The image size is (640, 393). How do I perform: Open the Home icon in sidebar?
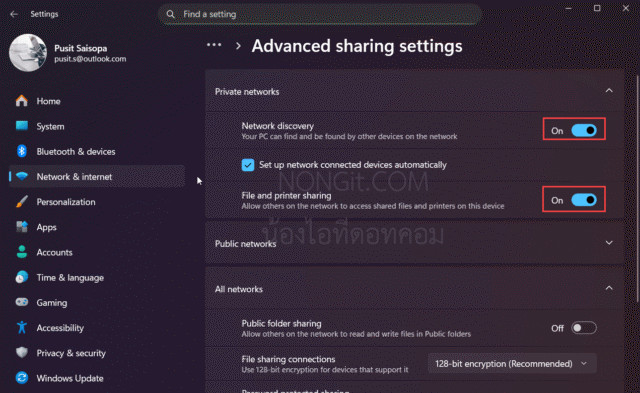pyautogui.click(x=22, y=101)
